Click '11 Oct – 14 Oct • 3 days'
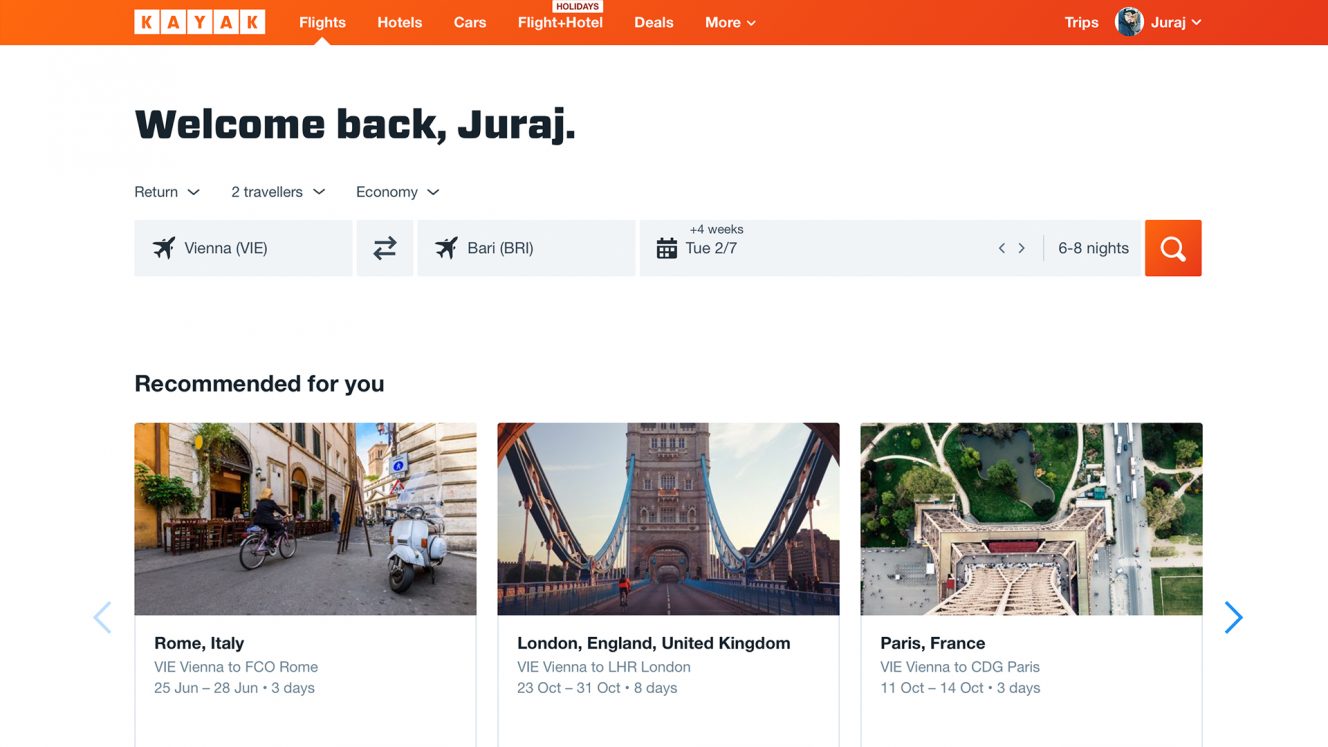This screenshot has width=1328, height=747. click(960, 688)
